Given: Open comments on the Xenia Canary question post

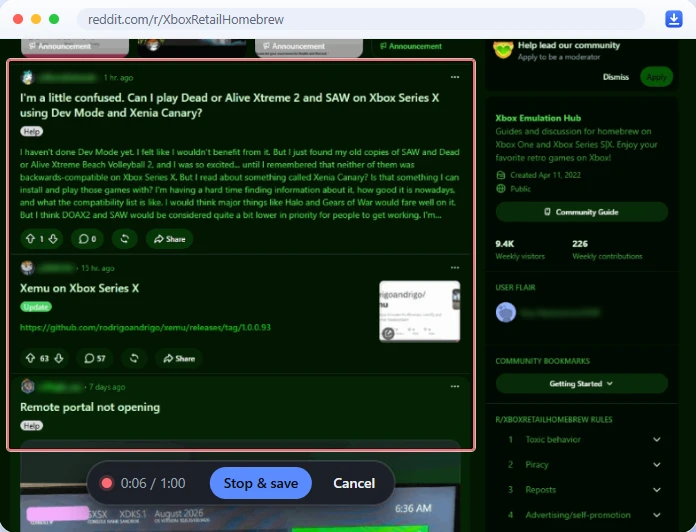Looking at the screenshot, I should [x=87, y=239].
